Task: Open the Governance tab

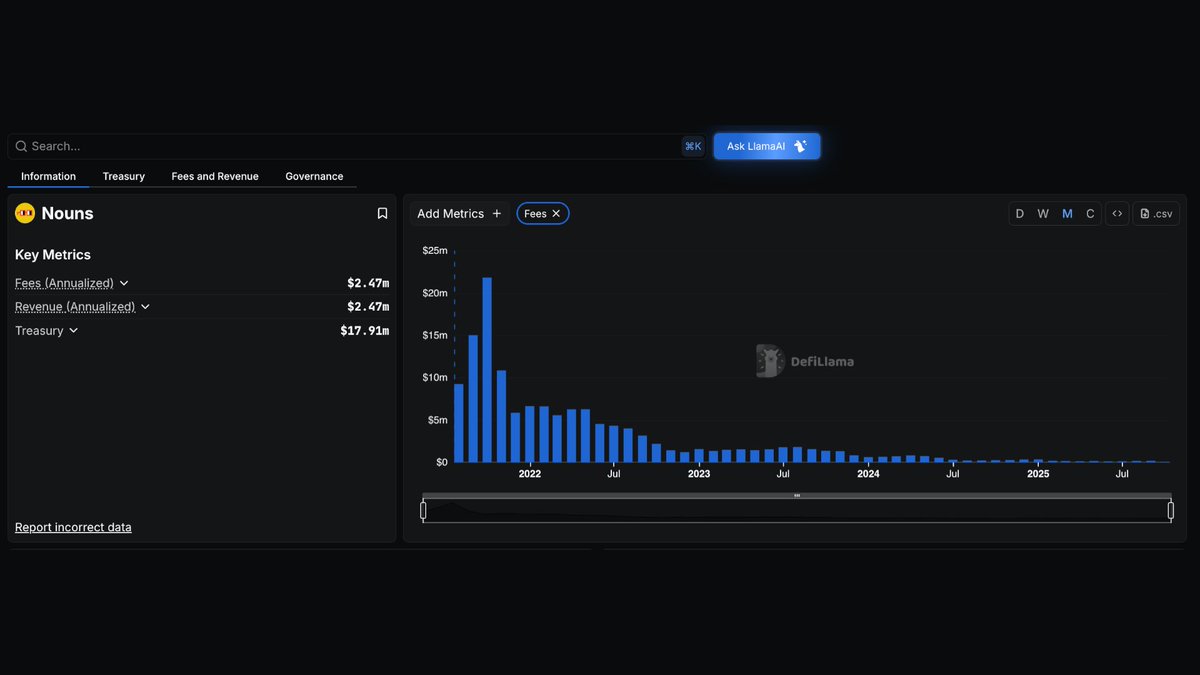Action: [314, 176]
